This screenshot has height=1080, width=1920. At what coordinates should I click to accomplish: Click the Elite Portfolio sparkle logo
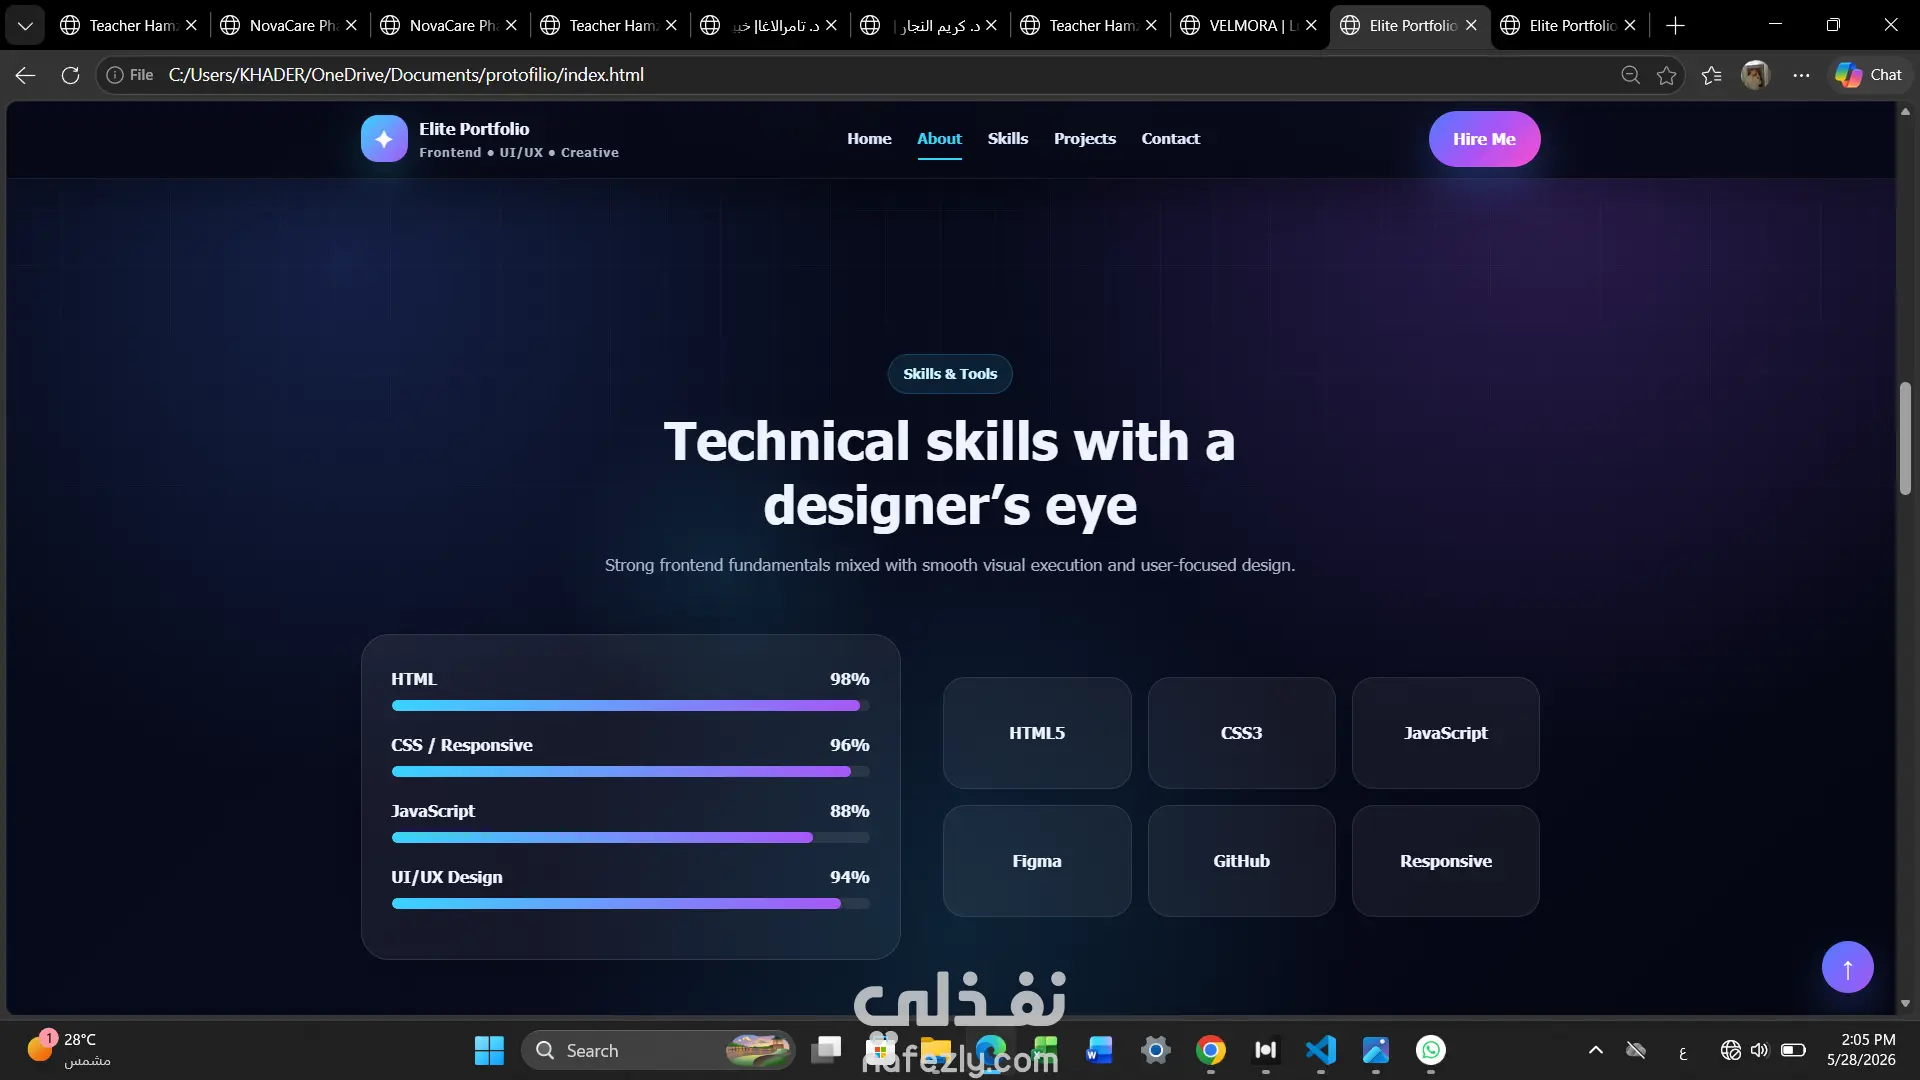pyautogui.click(x=384, y=139)
